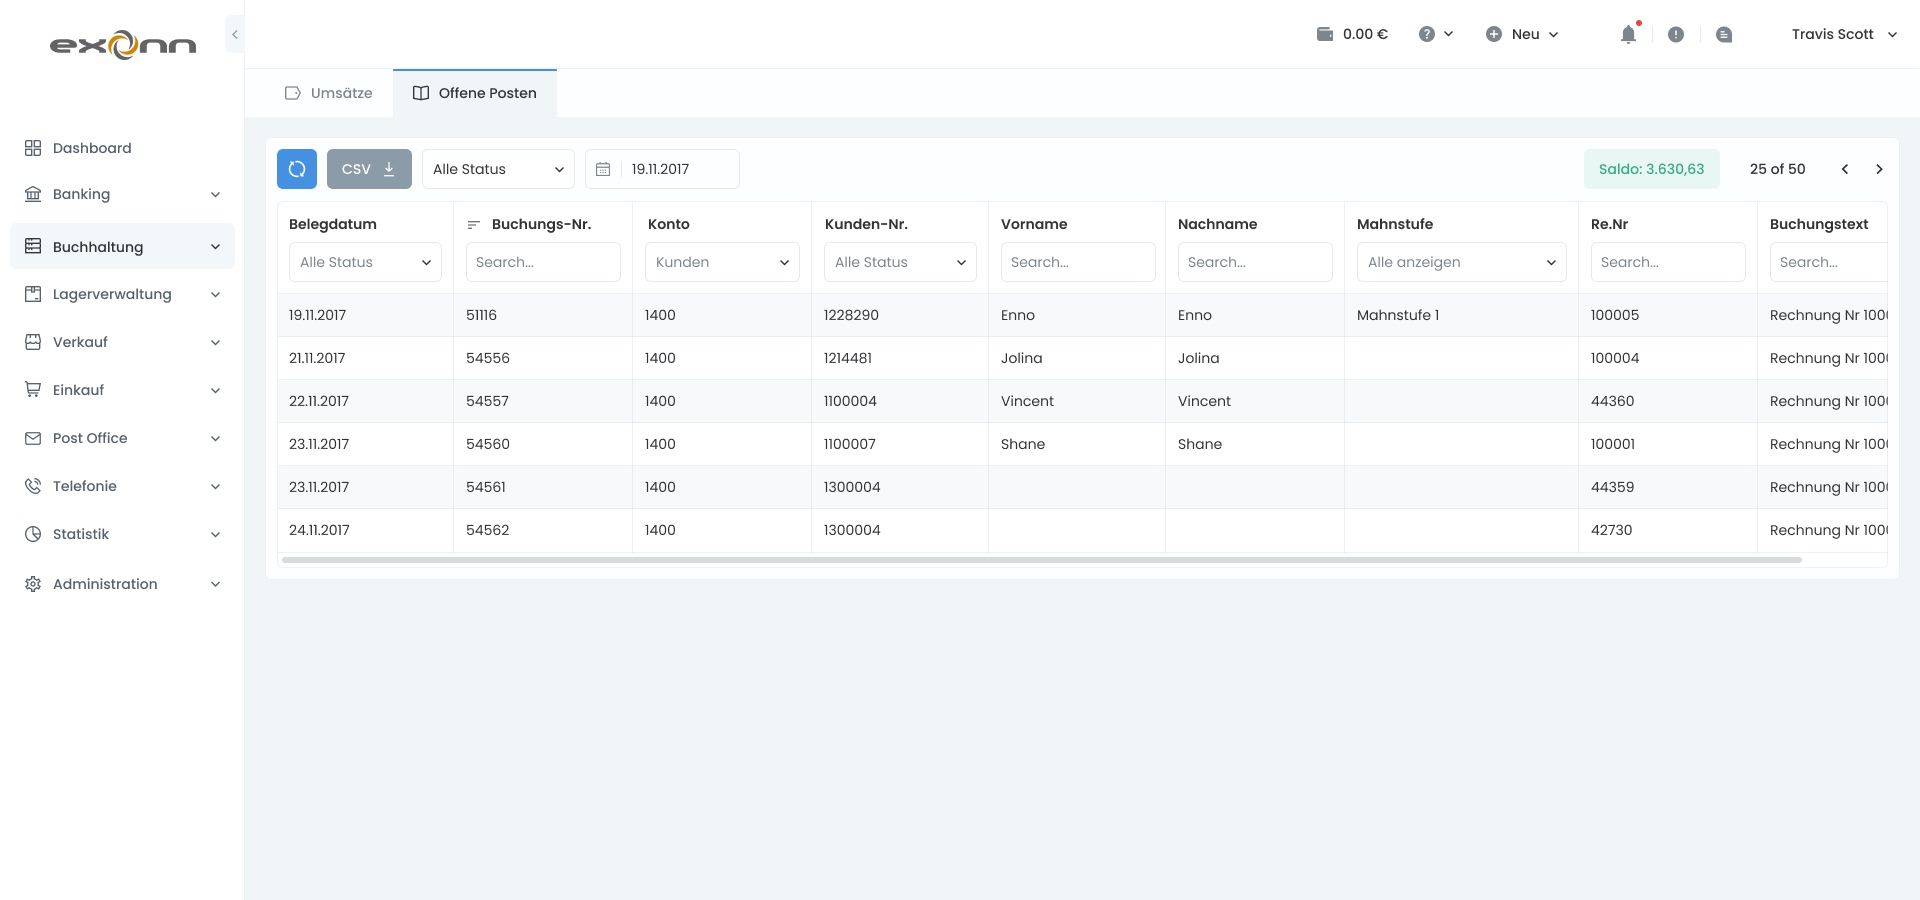Click the wallet balance icon
The width and height of the screenshot is (1920, 900).
[x=1325, y=34]
